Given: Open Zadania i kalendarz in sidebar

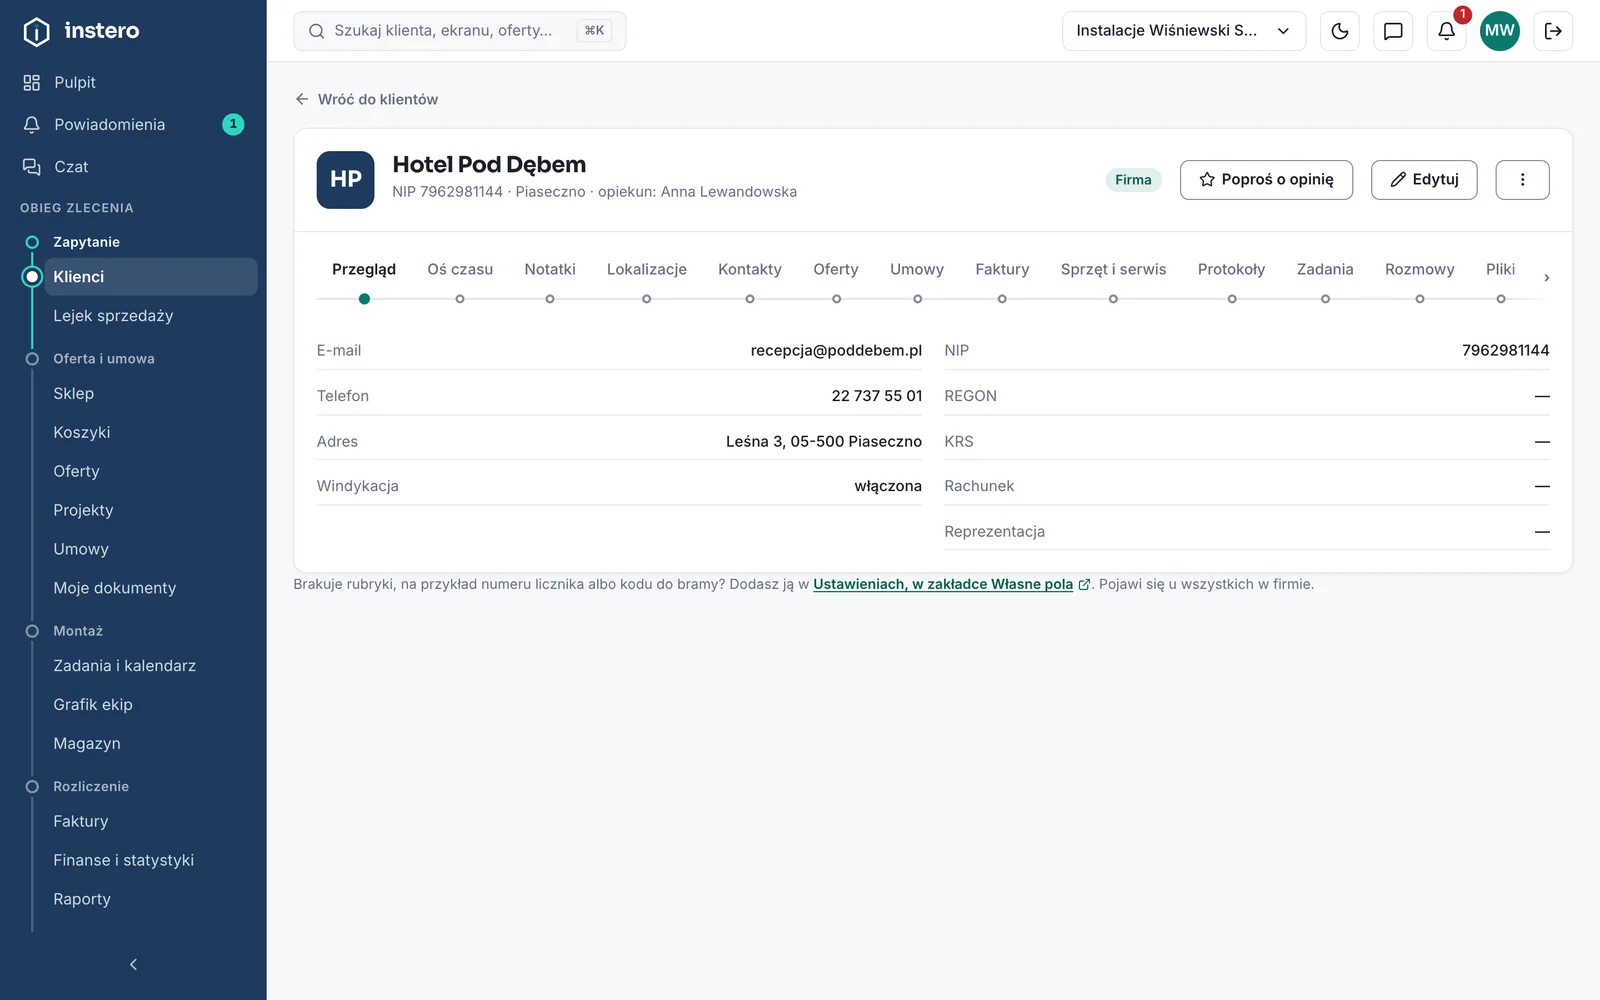Looking at the screenshot, I should point(150,666).
